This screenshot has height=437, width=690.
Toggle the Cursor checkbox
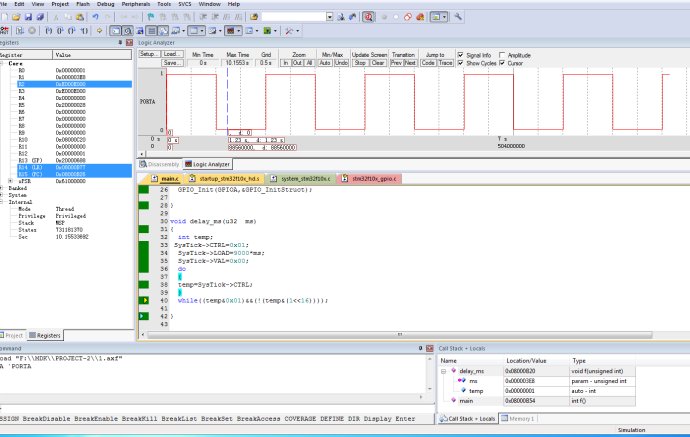click(x=503, y=63)
